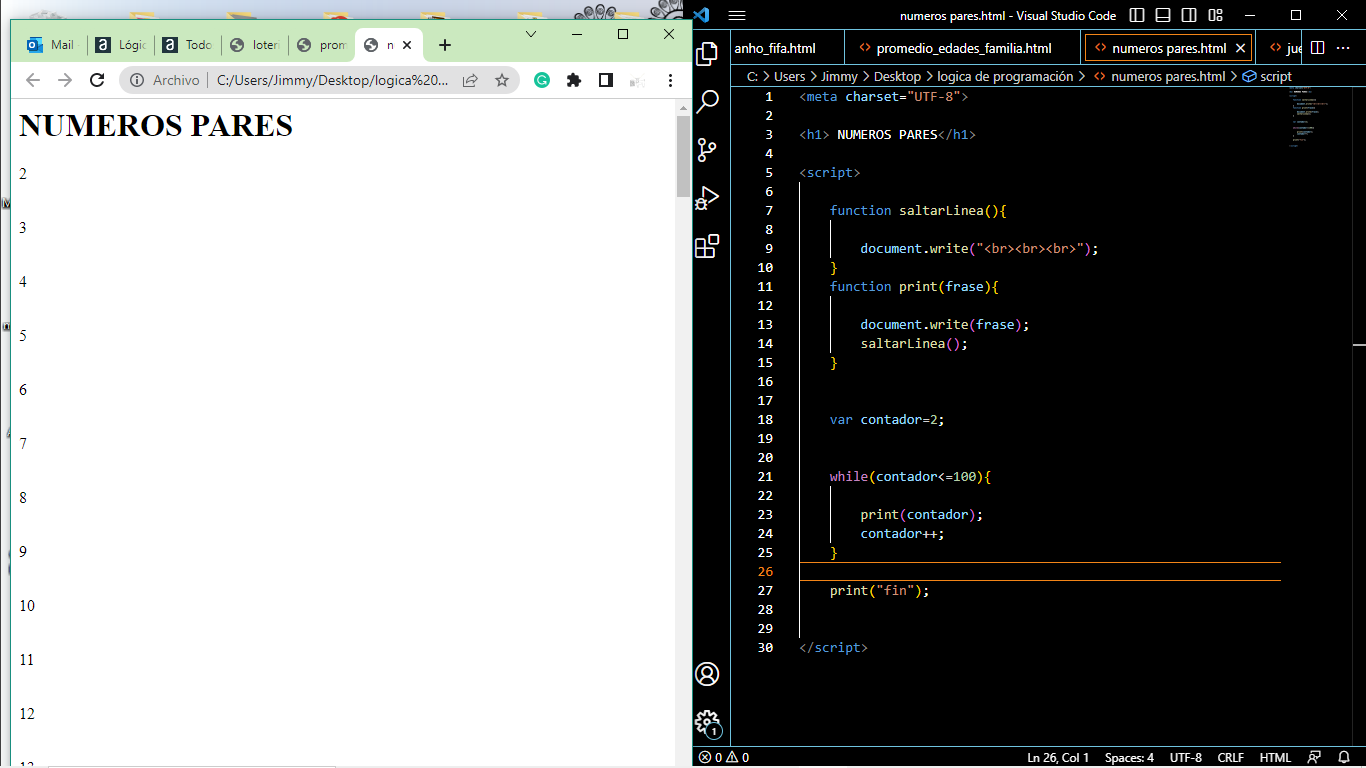Click the VS Code logo icon
This screenshot has width=1366, height=768.
click(702, 15)
